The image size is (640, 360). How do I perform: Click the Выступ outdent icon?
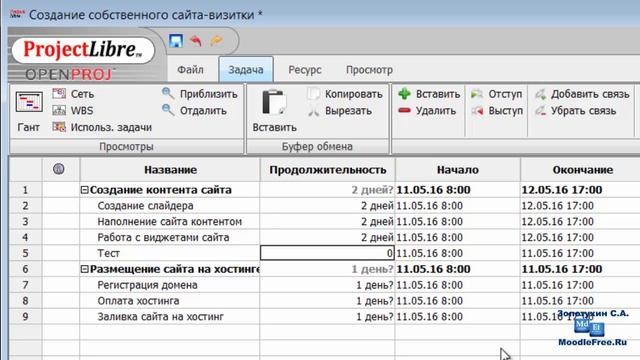[x=477, y=111]
